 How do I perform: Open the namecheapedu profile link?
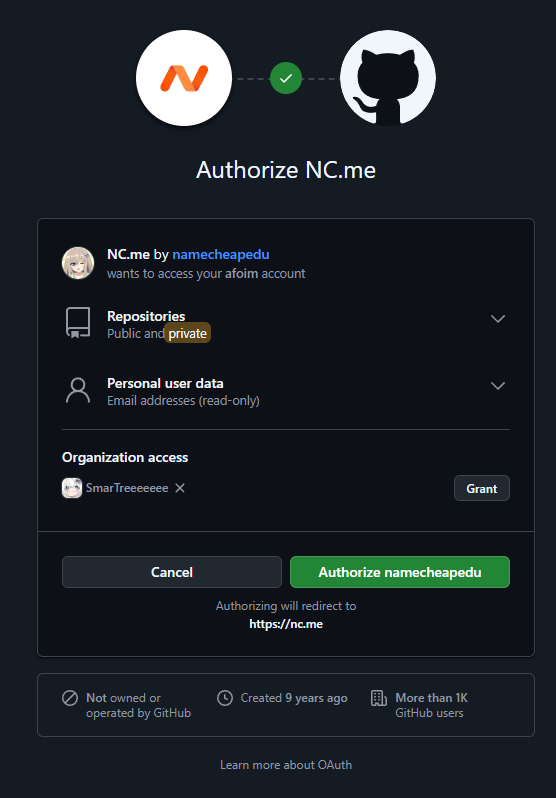pyautogui.click(x=221, y=254)
